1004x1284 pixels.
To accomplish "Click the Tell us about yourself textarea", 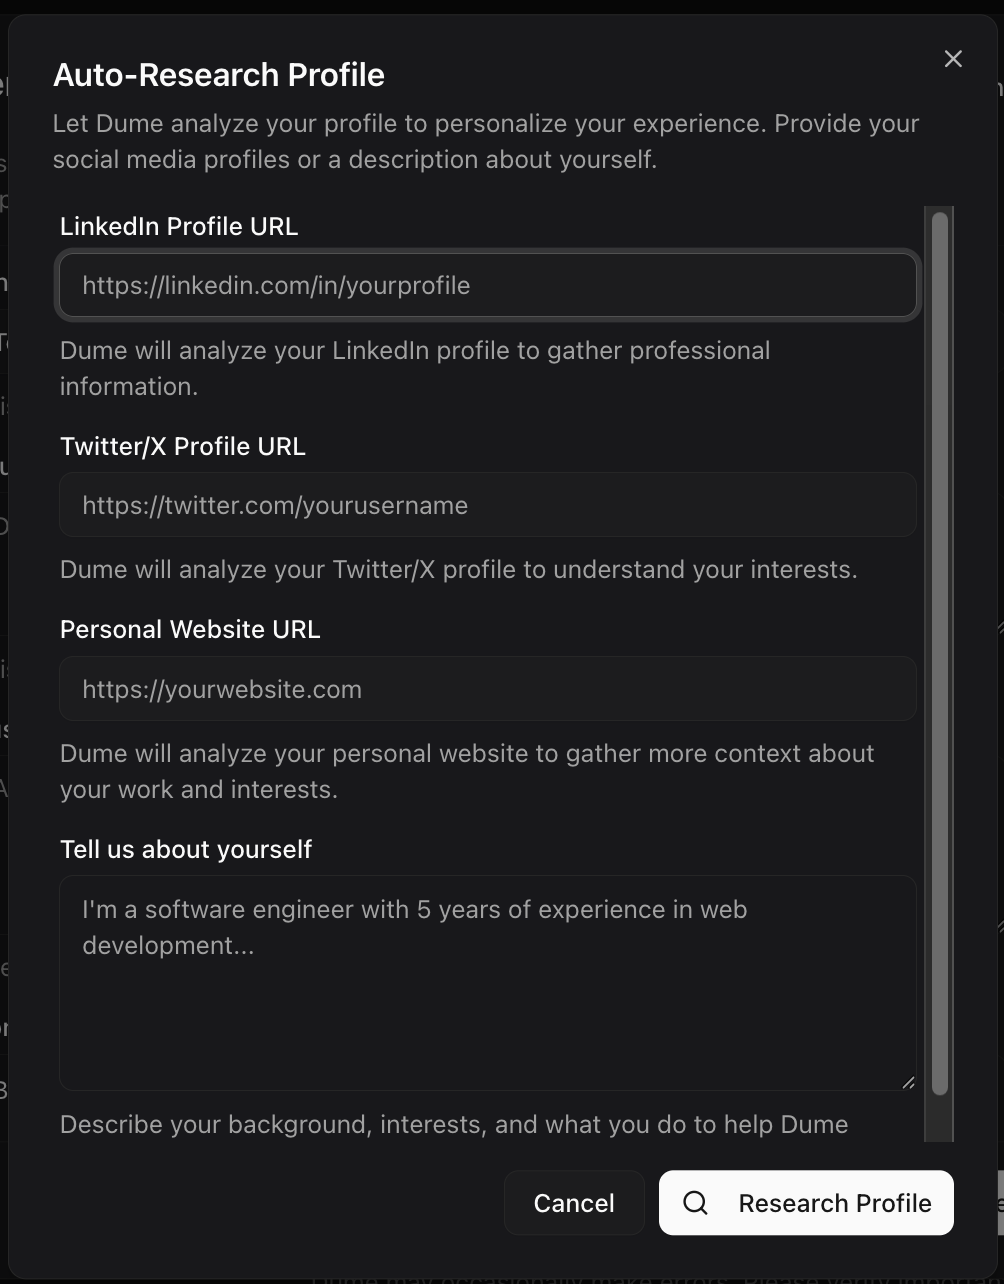I will 488,983.
